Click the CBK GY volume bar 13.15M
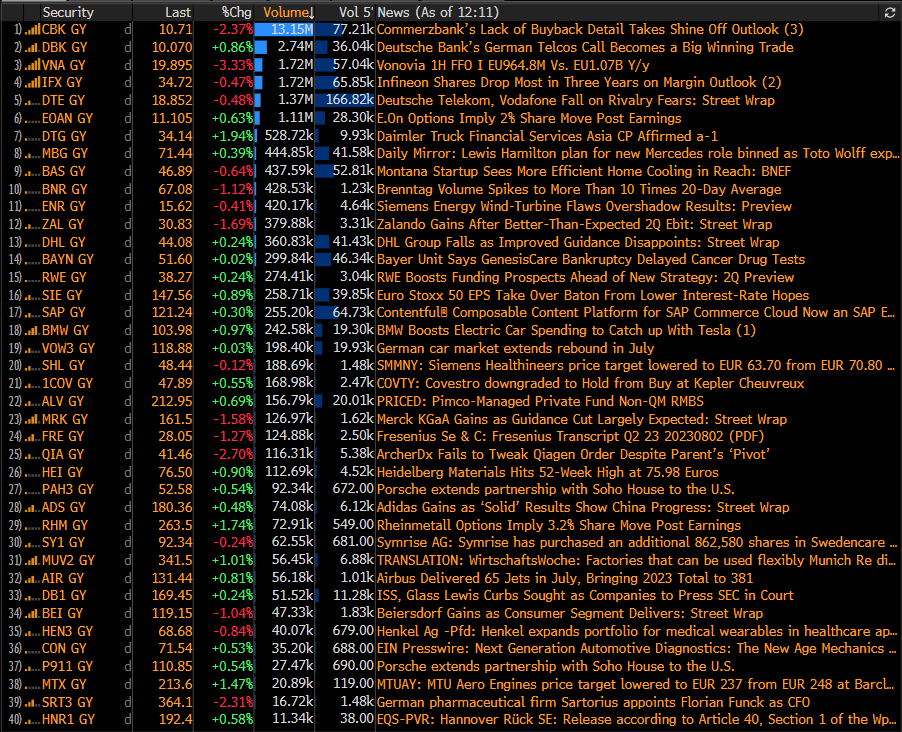 tap(284, 30)
